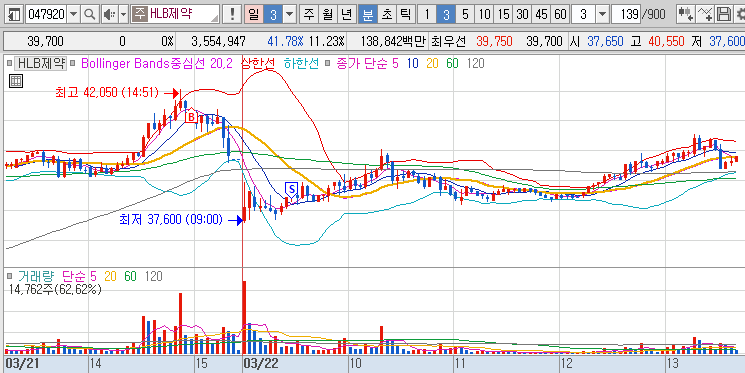745x373 pixels.
Task: Click the grid table icon under HLB제약 label
Action: tap(16, 82)
